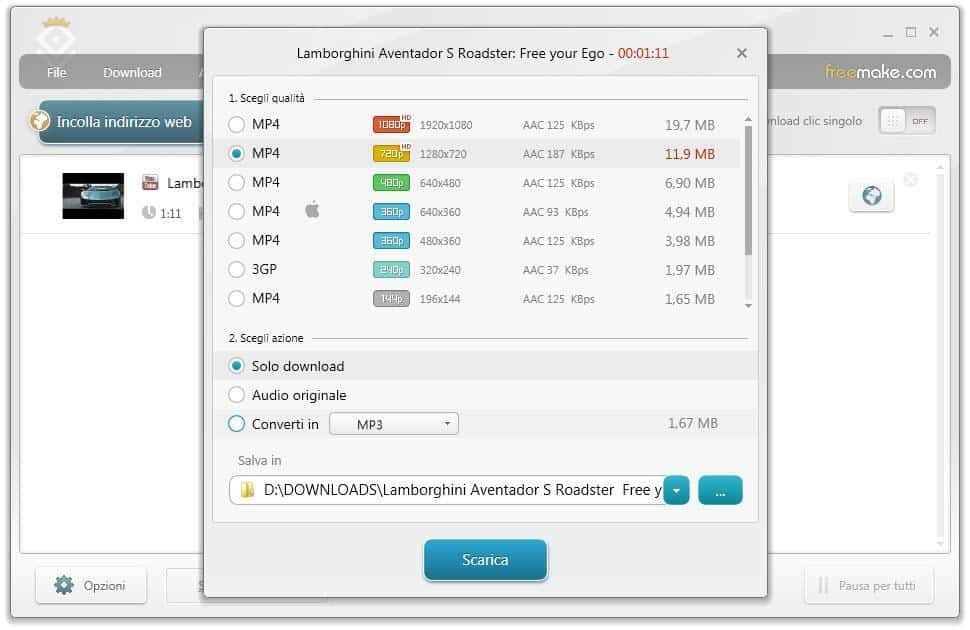This screenshot has width=970, height=630.
Task: Click the browse folder ellipsis button
Action: pos(720,490)
